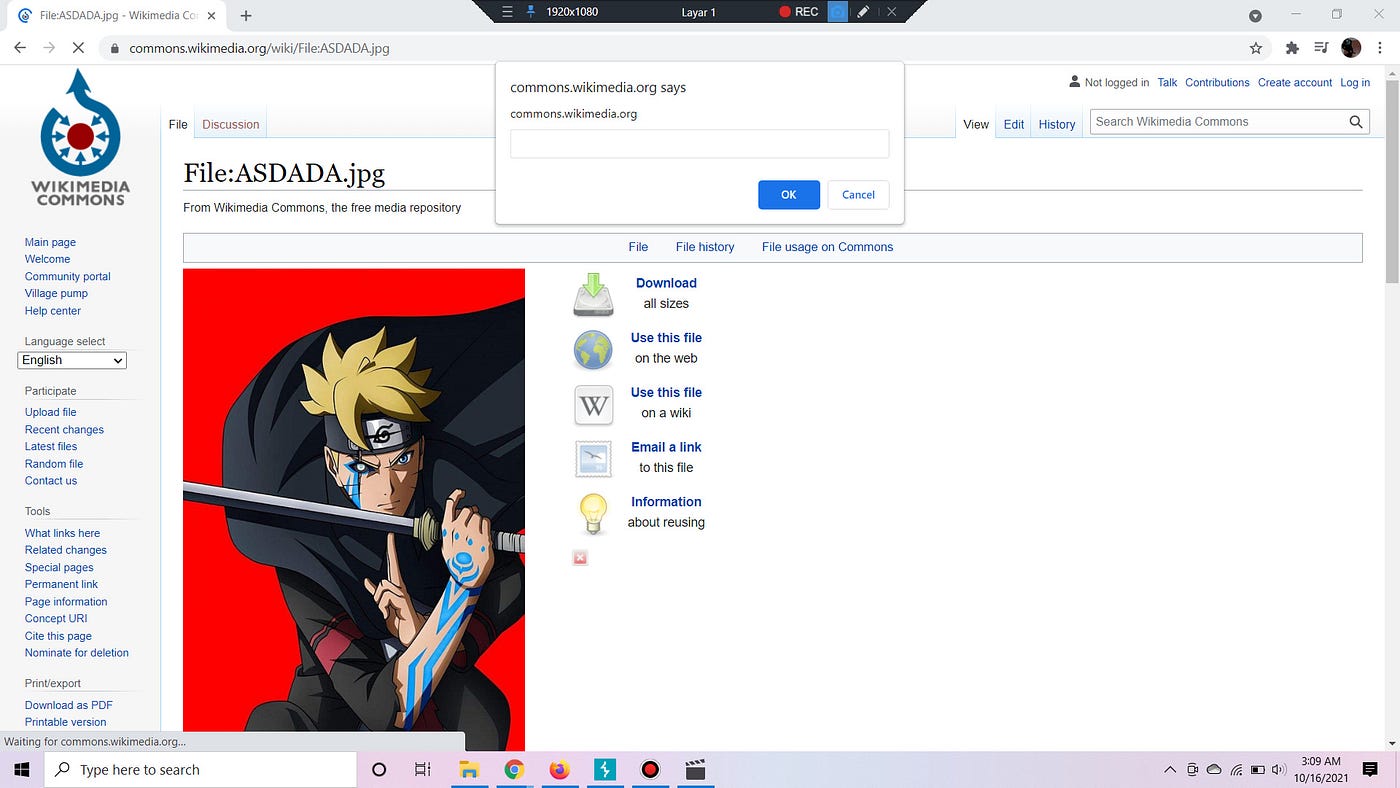Image resolution: width=1400 pixels, height=788 pixels.
Task: Click the volume icon in system tray
Action: click(1278, 770)
